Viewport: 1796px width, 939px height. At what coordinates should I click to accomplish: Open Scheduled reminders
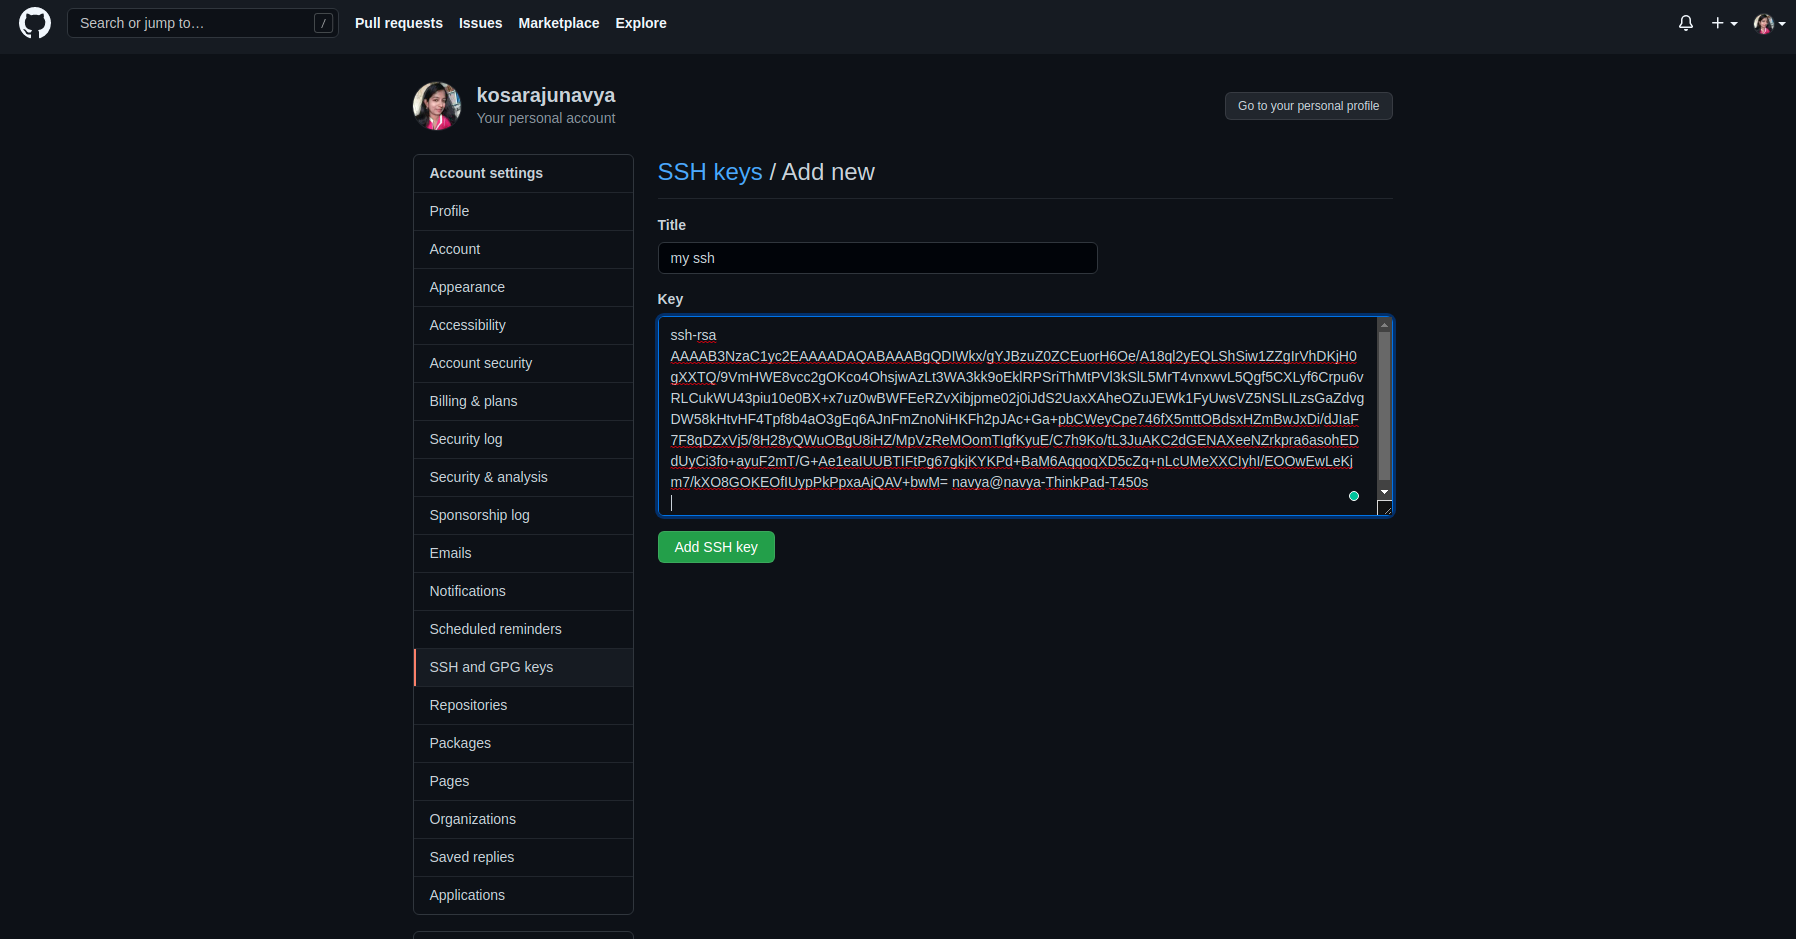(x=523, y=629)
